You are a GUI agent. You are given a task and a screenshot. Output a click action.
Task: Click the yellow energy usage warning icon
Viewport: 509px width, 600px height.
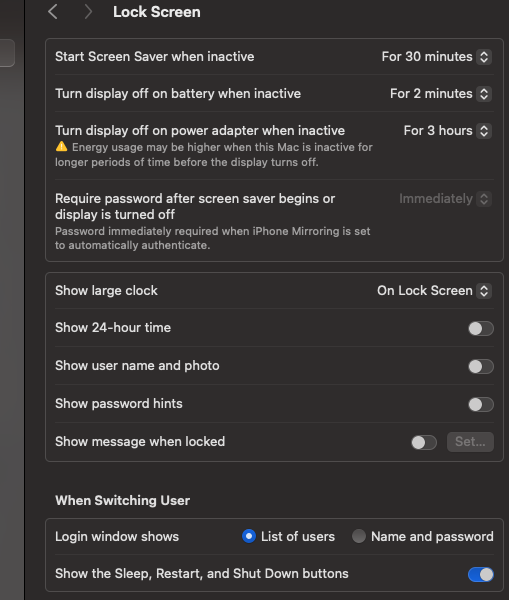pyautogui.click(x=61, y=147)
